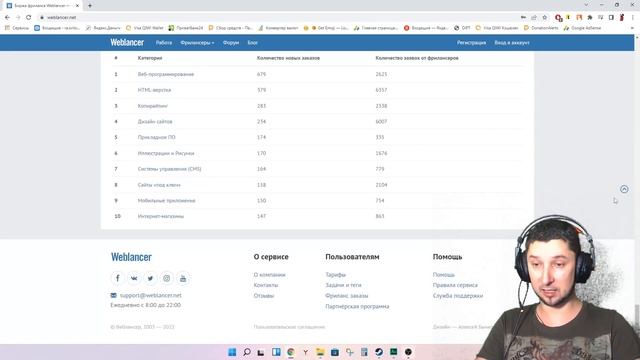
Task: Open the Пользовательское соглашение link
Action: click(289, 327)
